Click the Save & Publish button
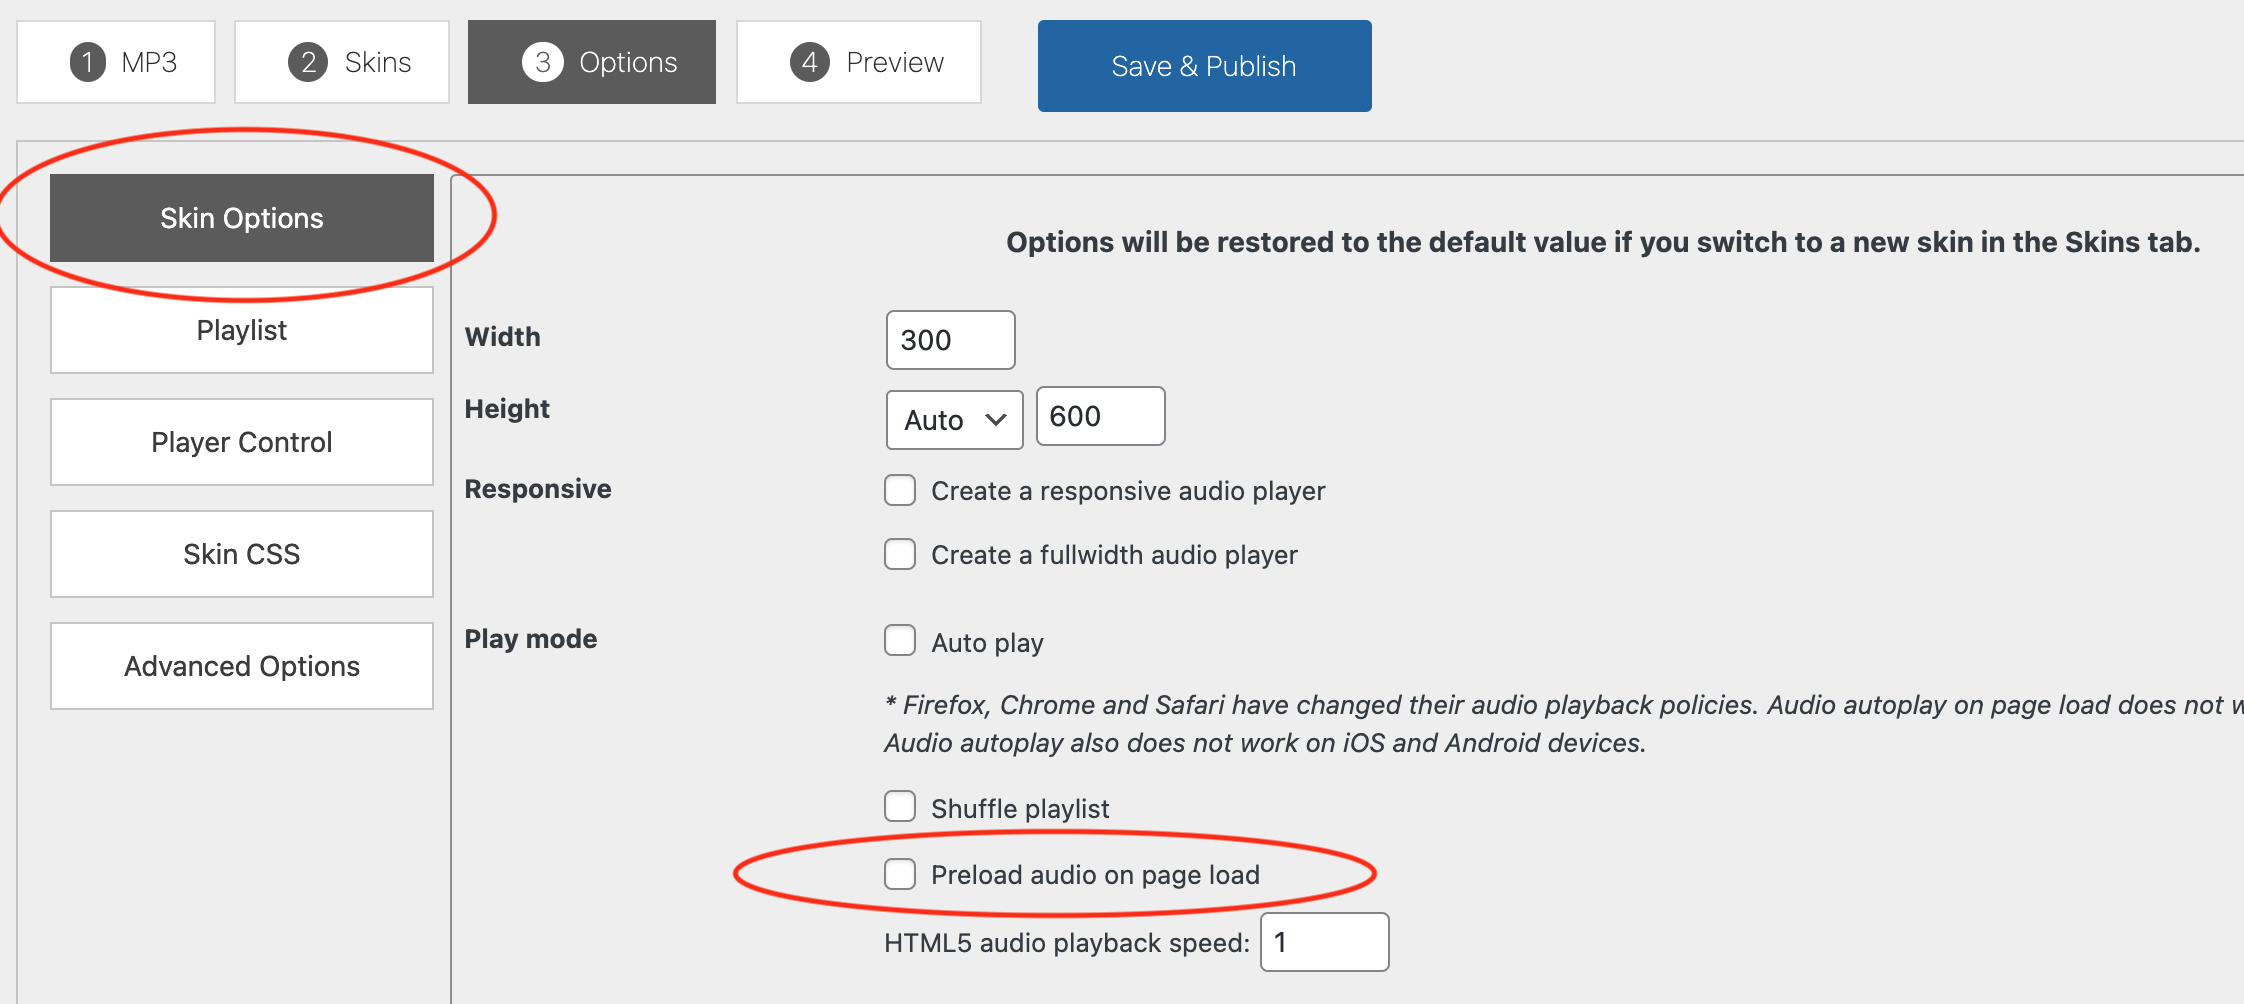2244x1004 pixels. [x=1204, y=66]
